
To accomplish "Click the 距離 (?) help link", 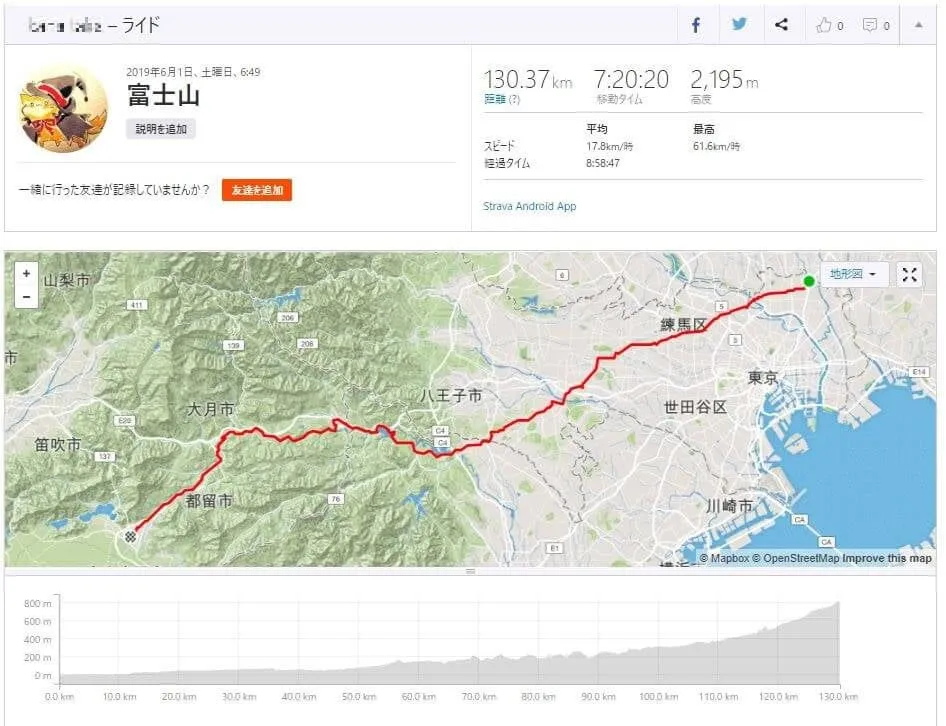I will 502,99.
